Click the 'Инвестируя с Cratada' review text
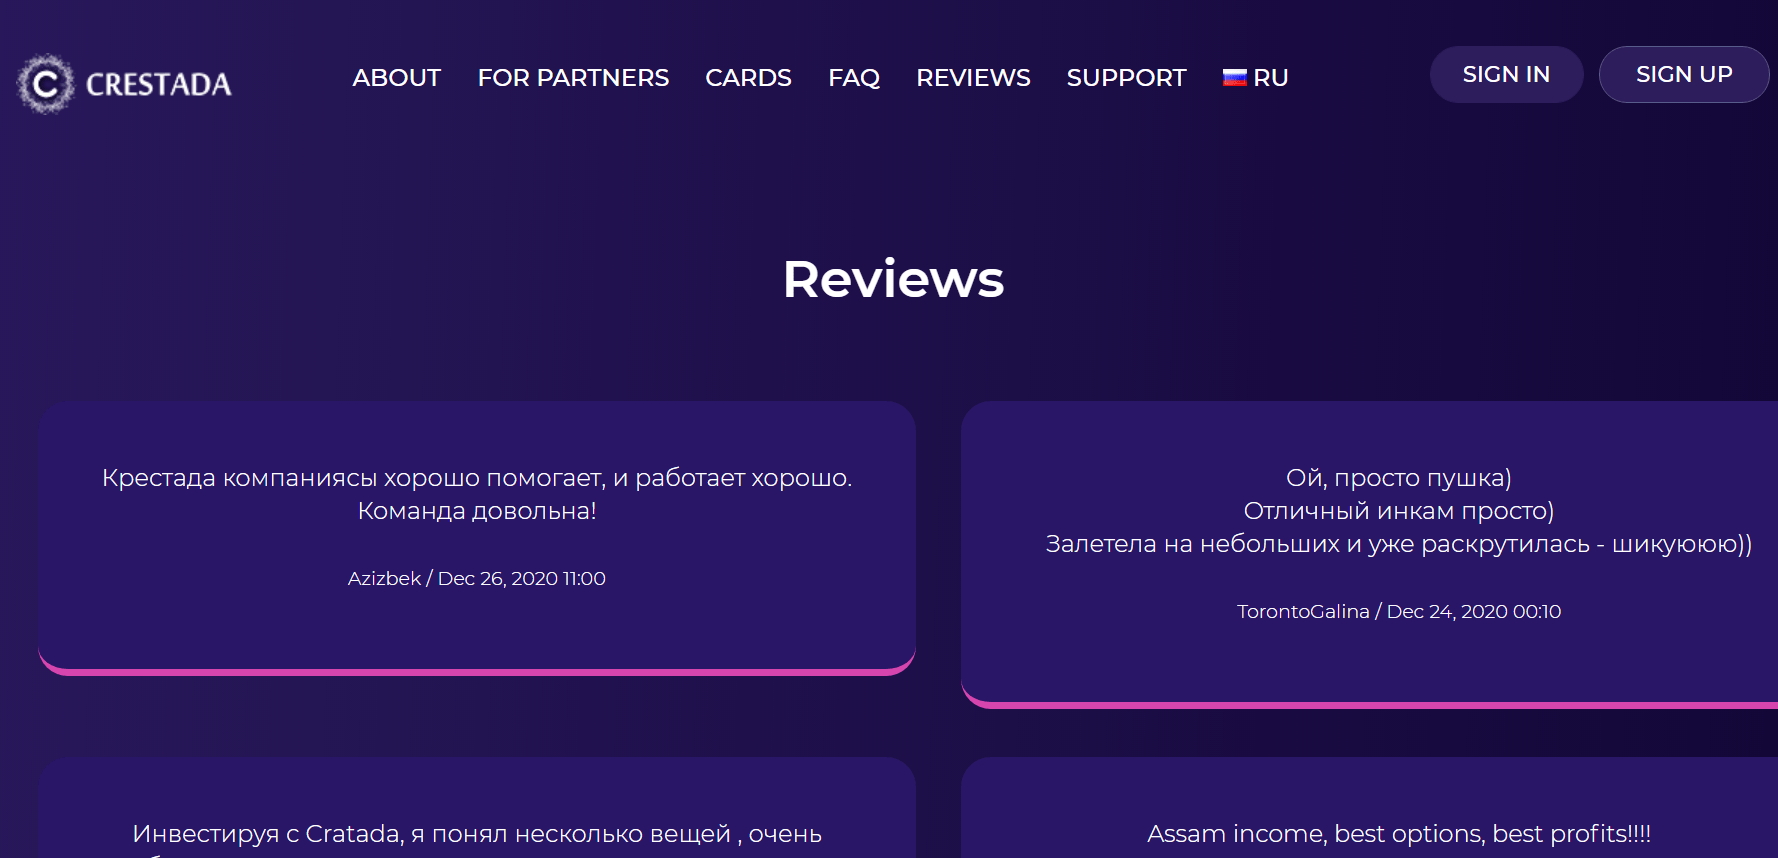This screenshot has width=1778, height=858. pyautogui.click(x=476, y=834)
